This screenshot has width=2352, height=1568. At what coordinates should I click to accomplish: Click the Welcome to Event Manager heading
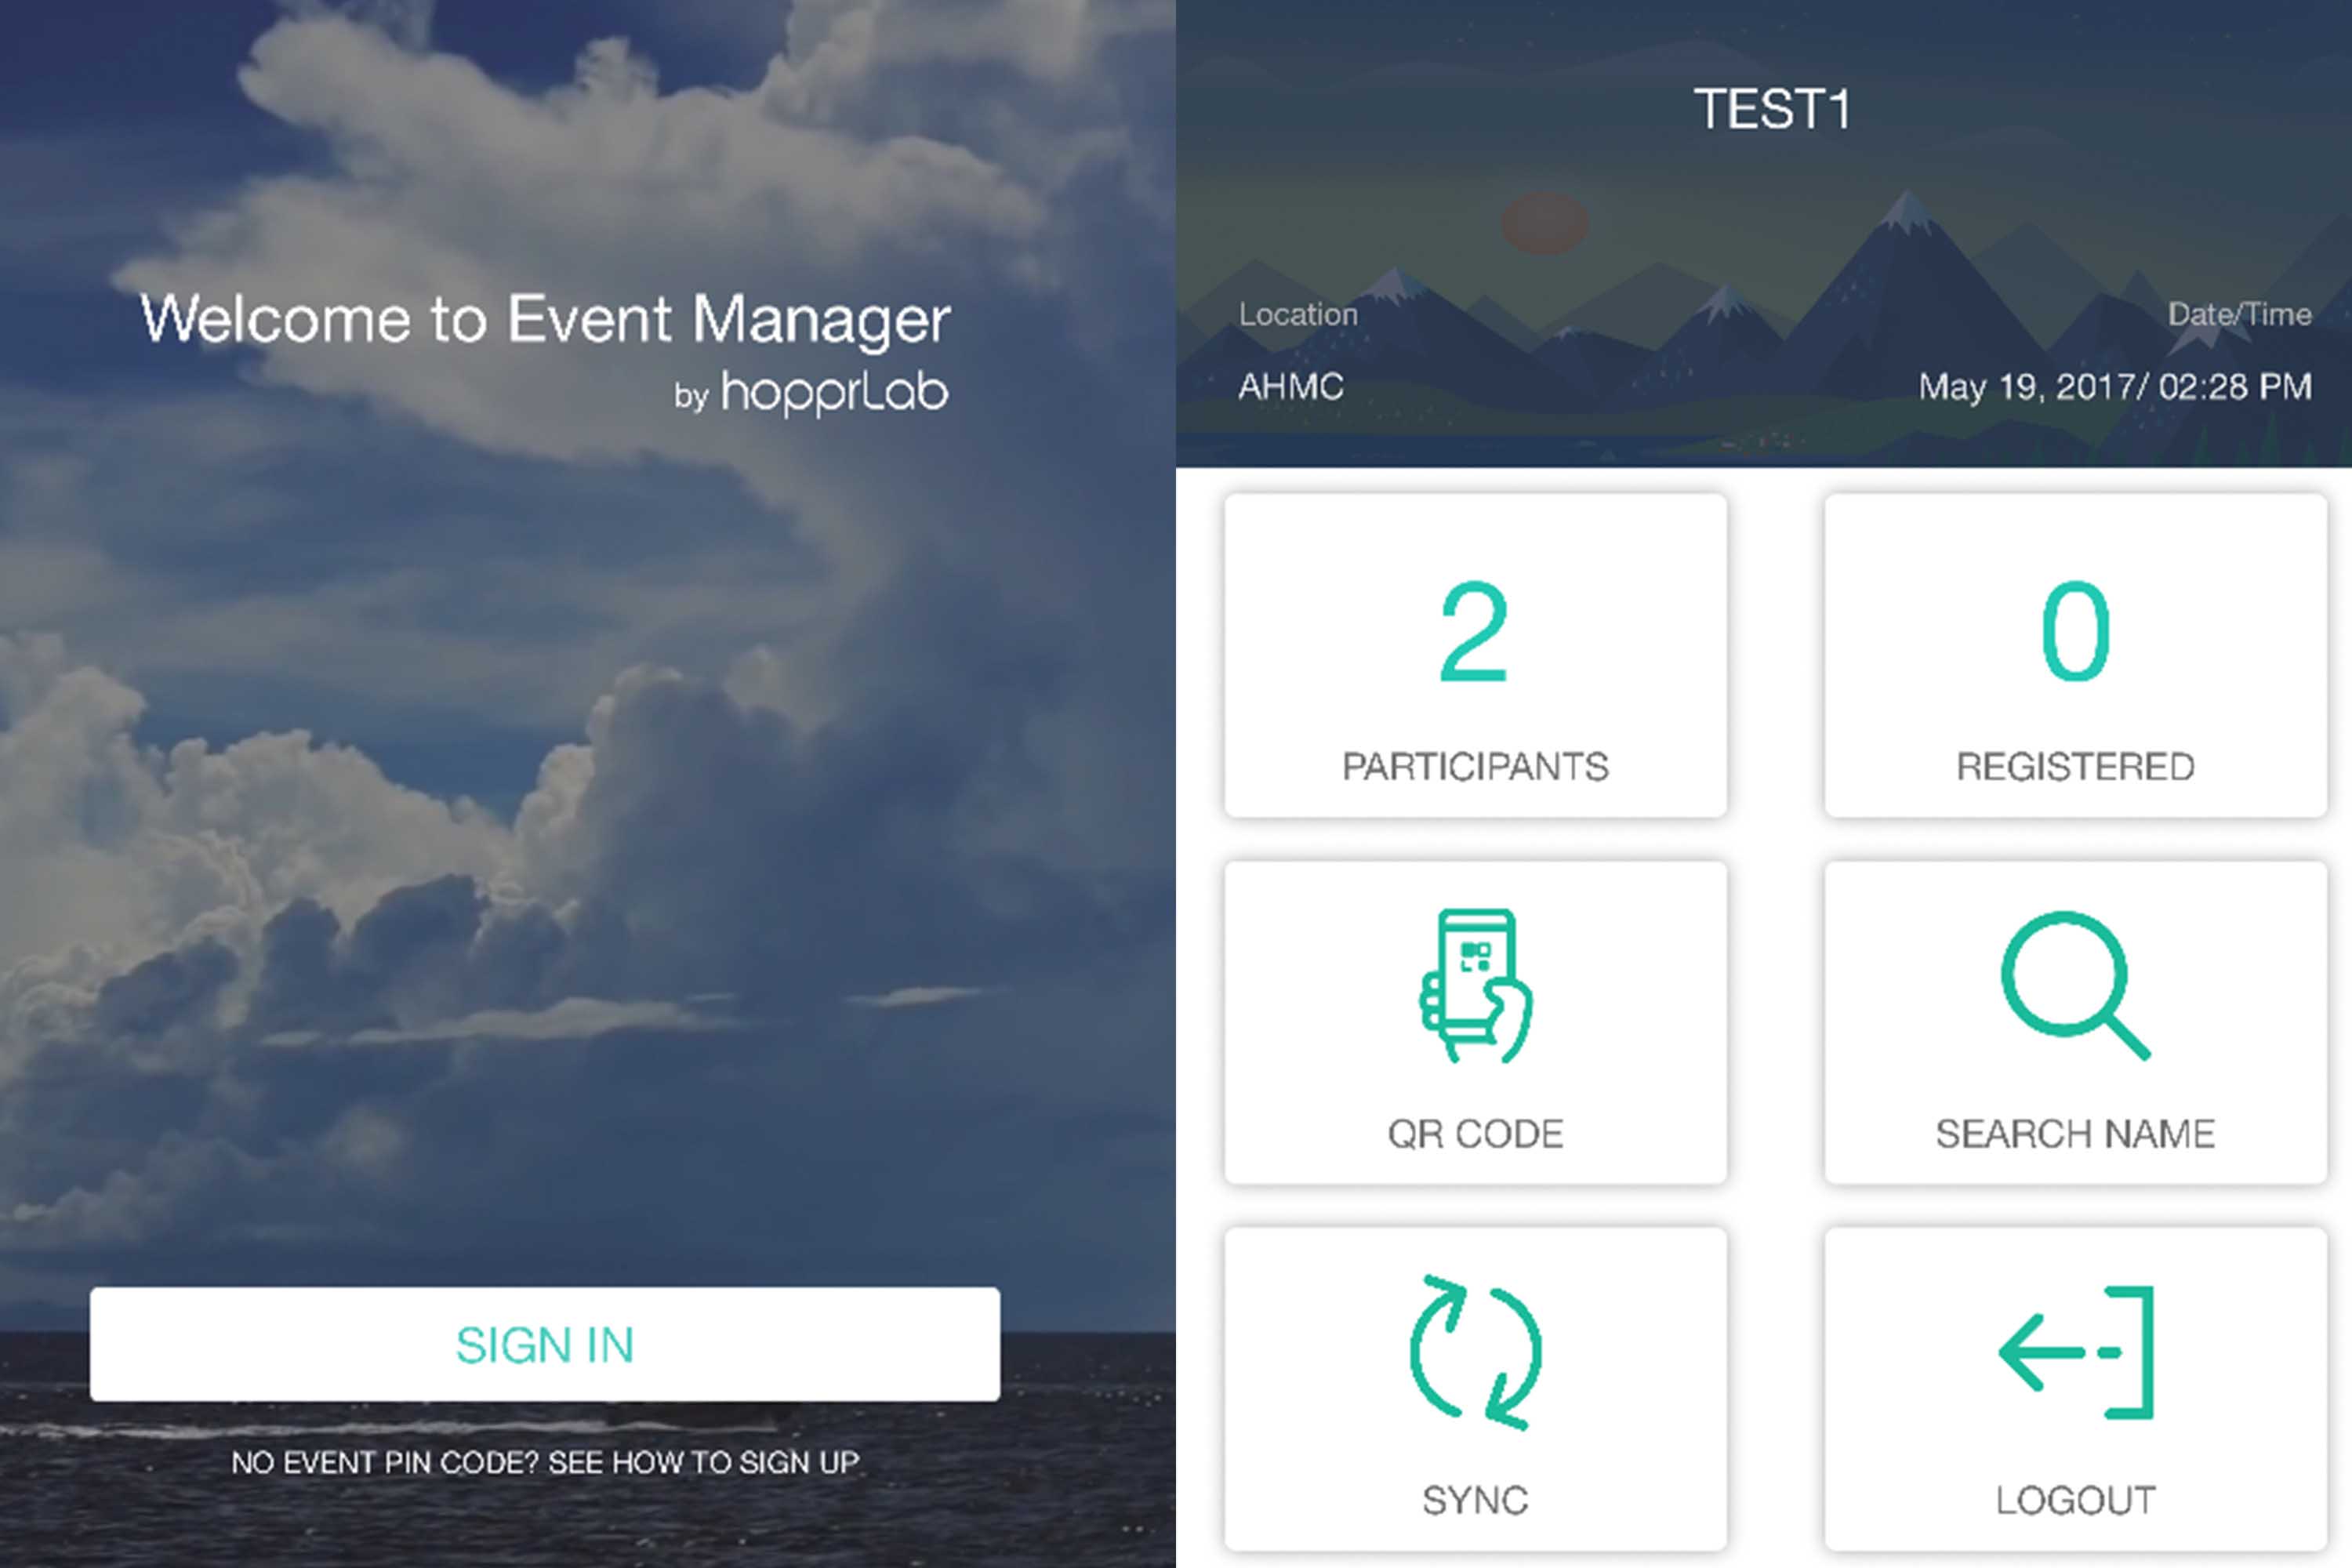(545, 320)
